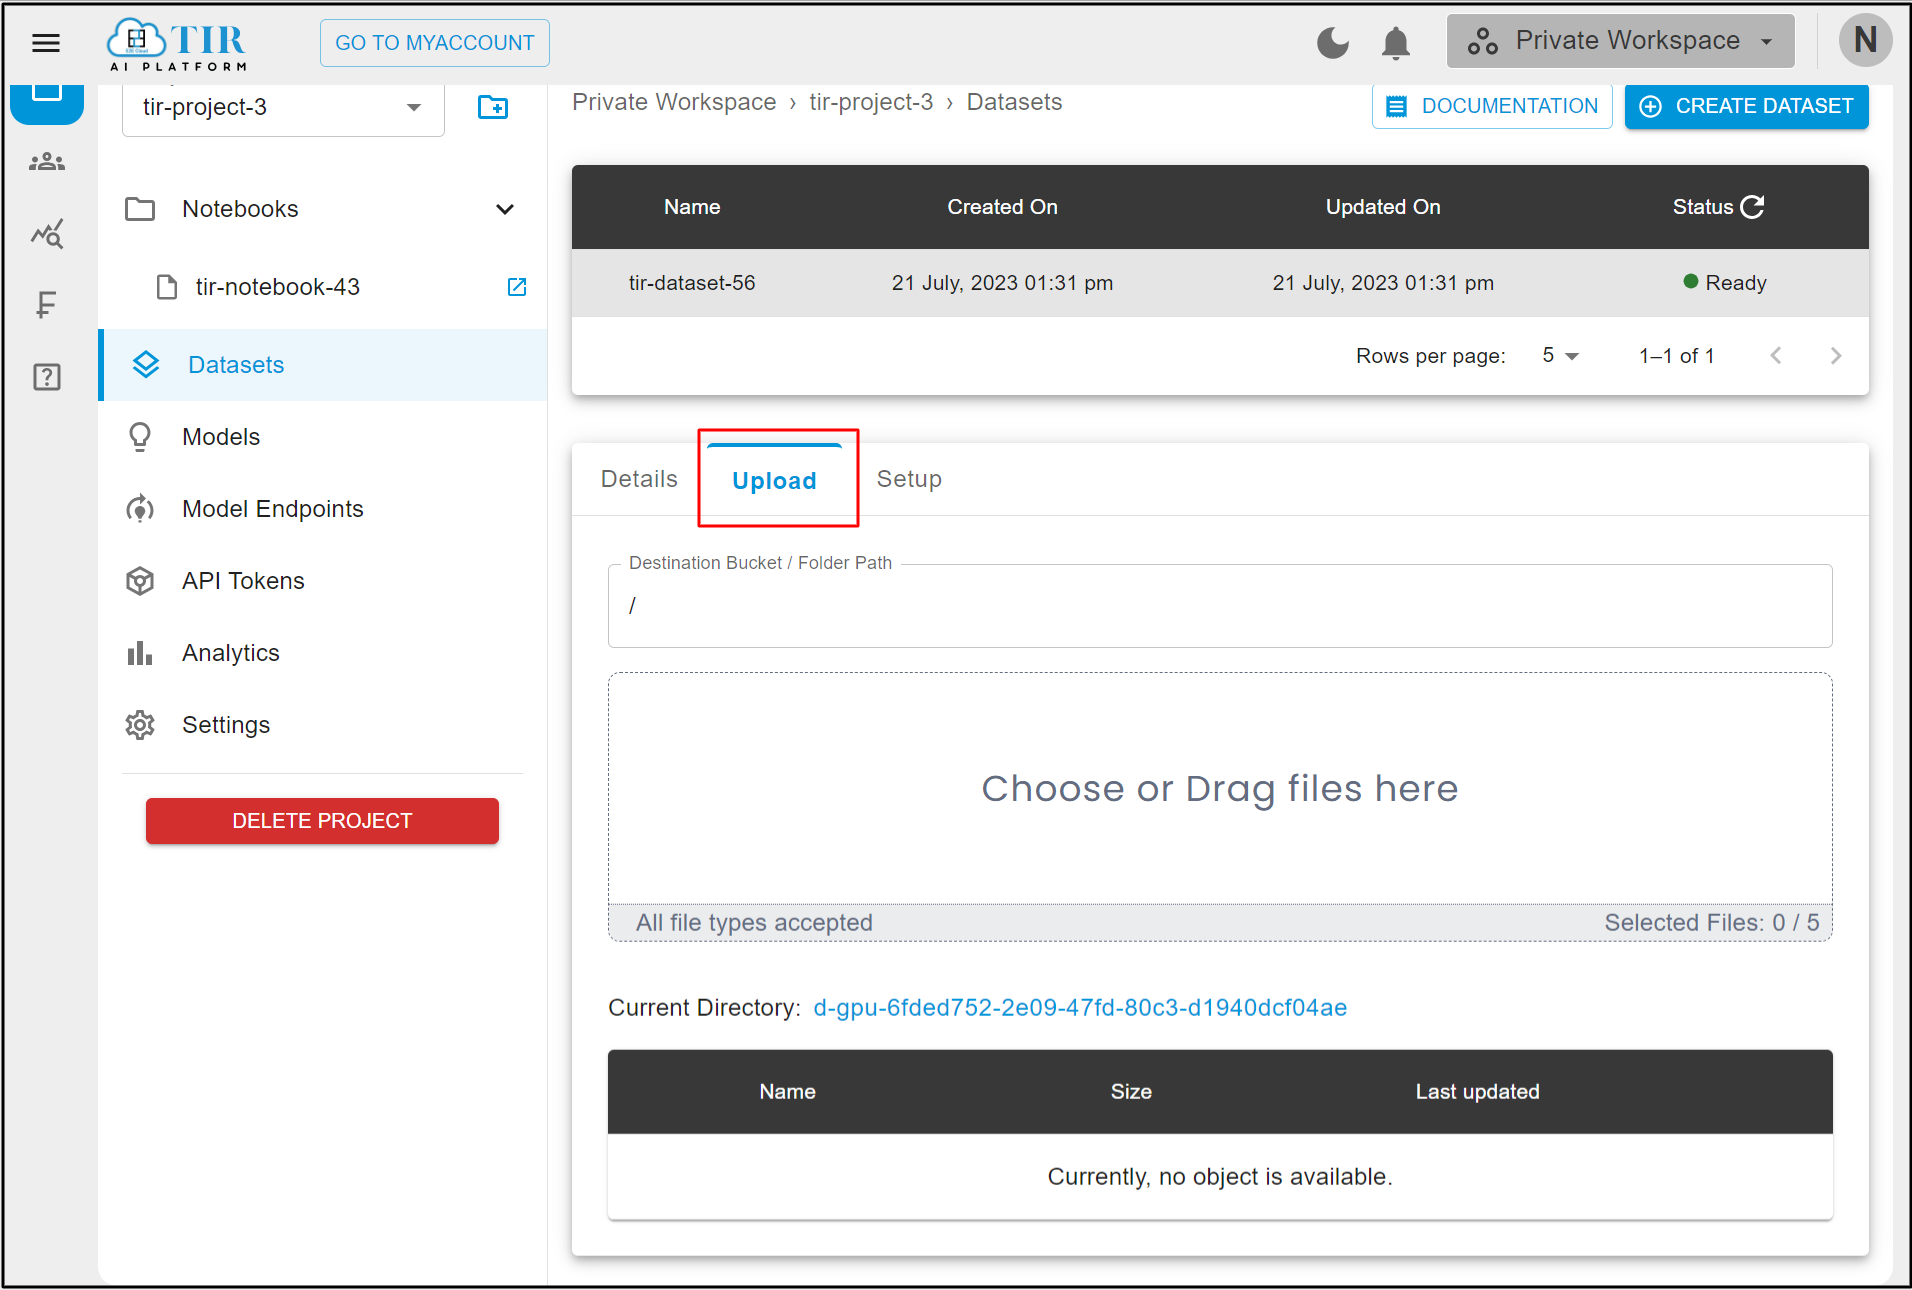Go to next page of datasets
1912x1290 pixels.
coord(1836,356)
